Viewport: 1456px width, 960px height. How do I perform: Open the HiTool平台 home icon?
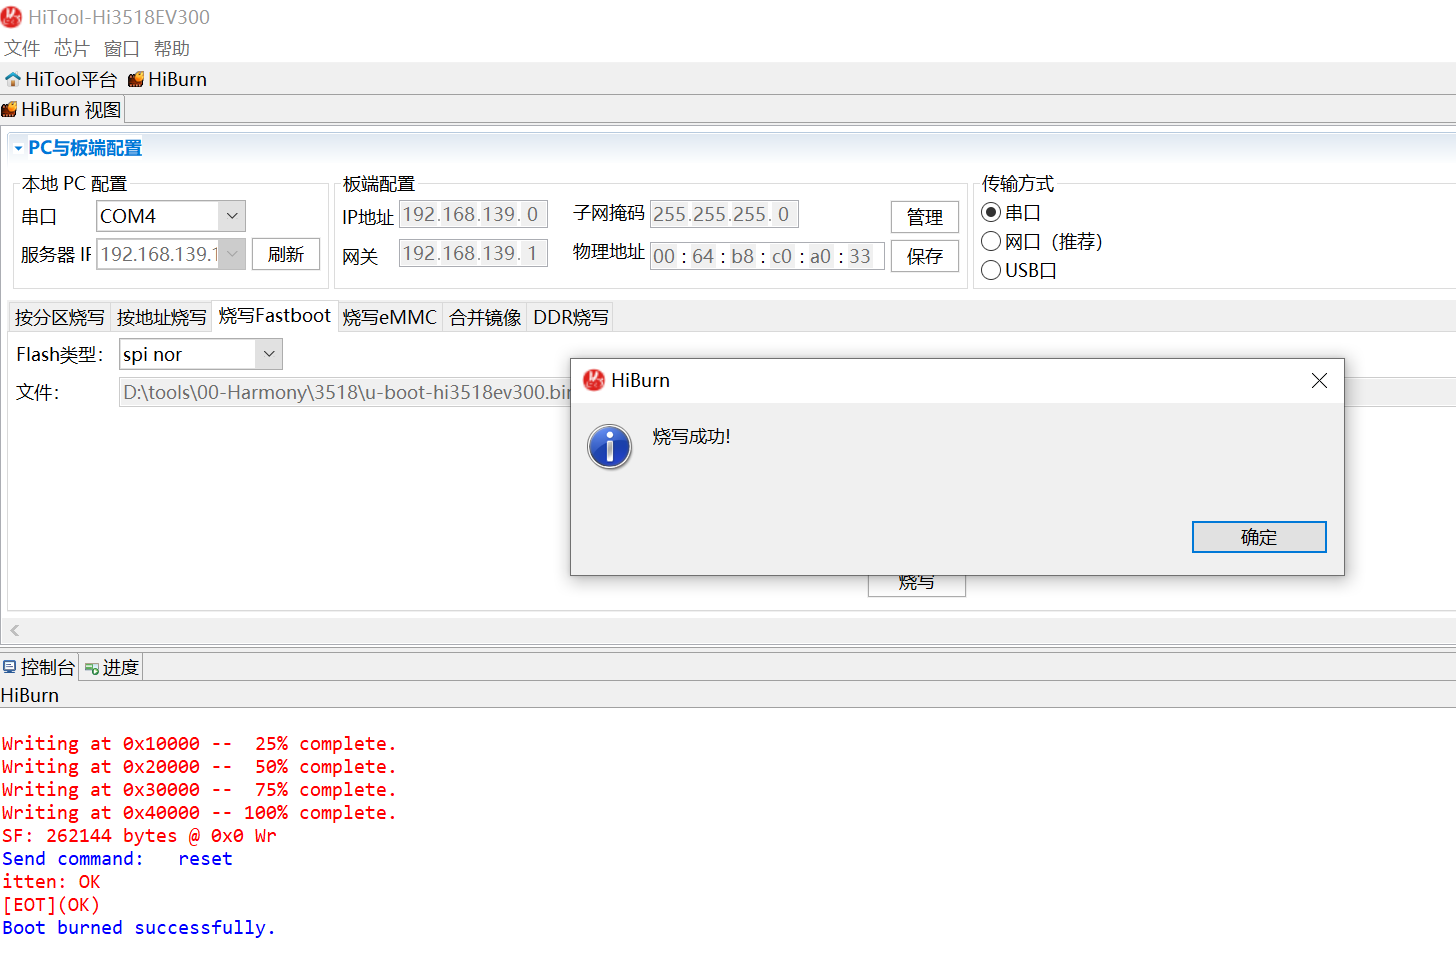point(13,79)
